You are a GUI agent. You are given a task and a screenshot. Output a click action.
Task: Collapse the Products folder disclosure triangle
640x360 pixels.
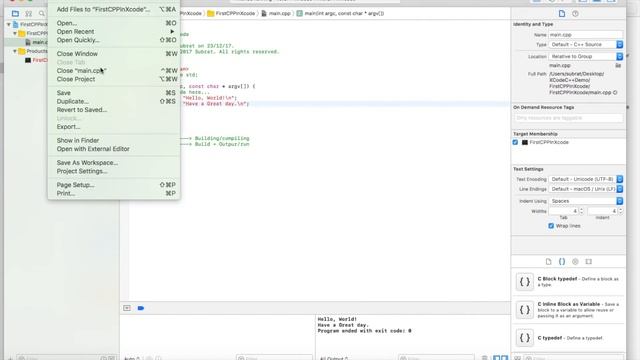pos(15,51)
